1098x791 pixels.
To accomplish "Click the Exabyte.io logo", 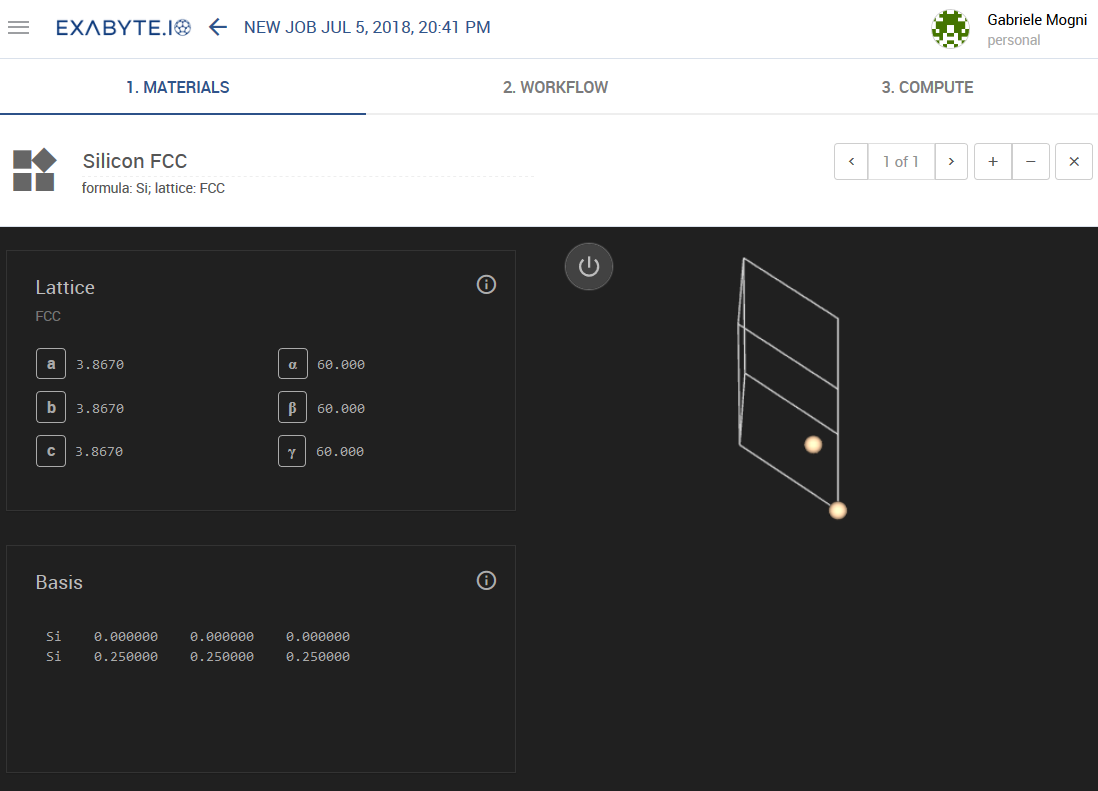I will pos(122,26).
